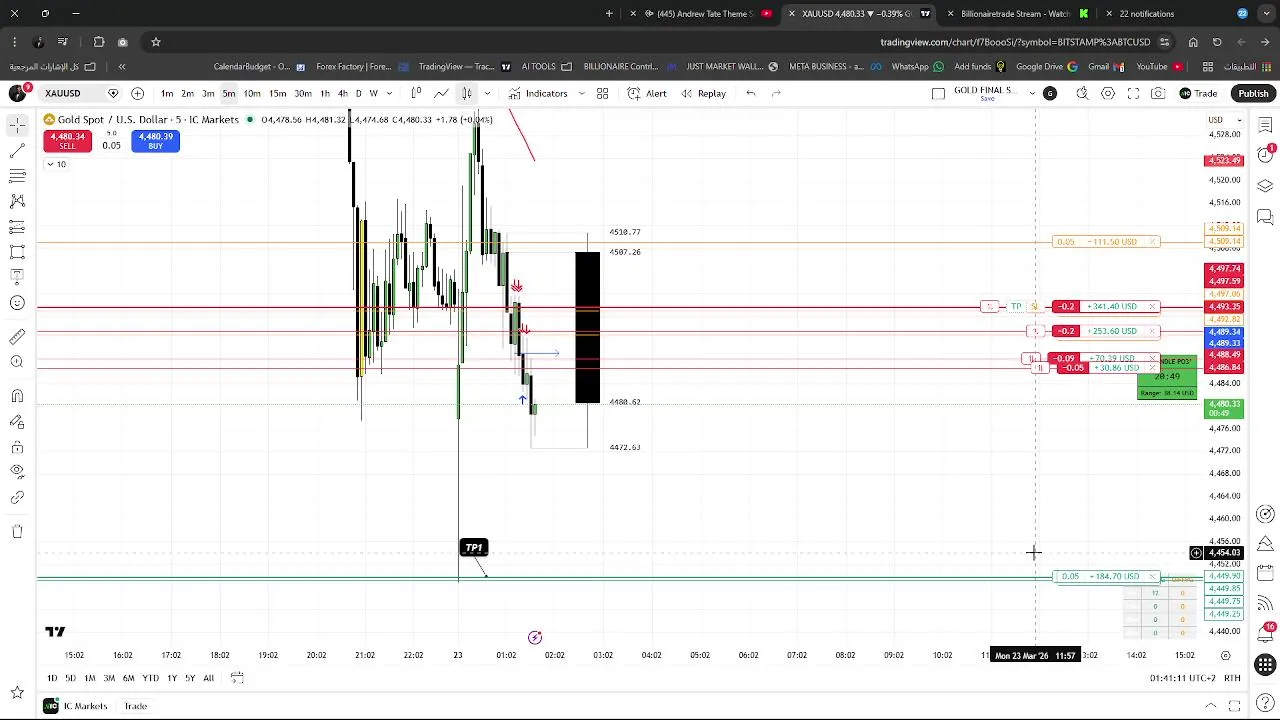The width and height of the screenshot is (1280, 720).
Task: Start bar Replay mode
Action: 703,93
